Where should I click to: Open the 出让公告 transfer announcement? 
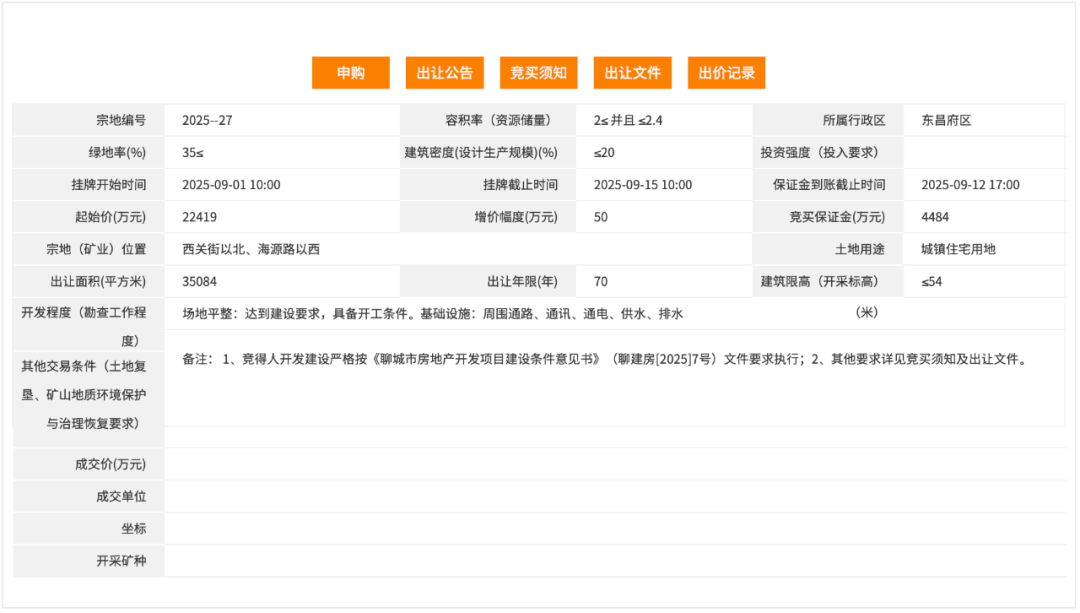(444, 72)
